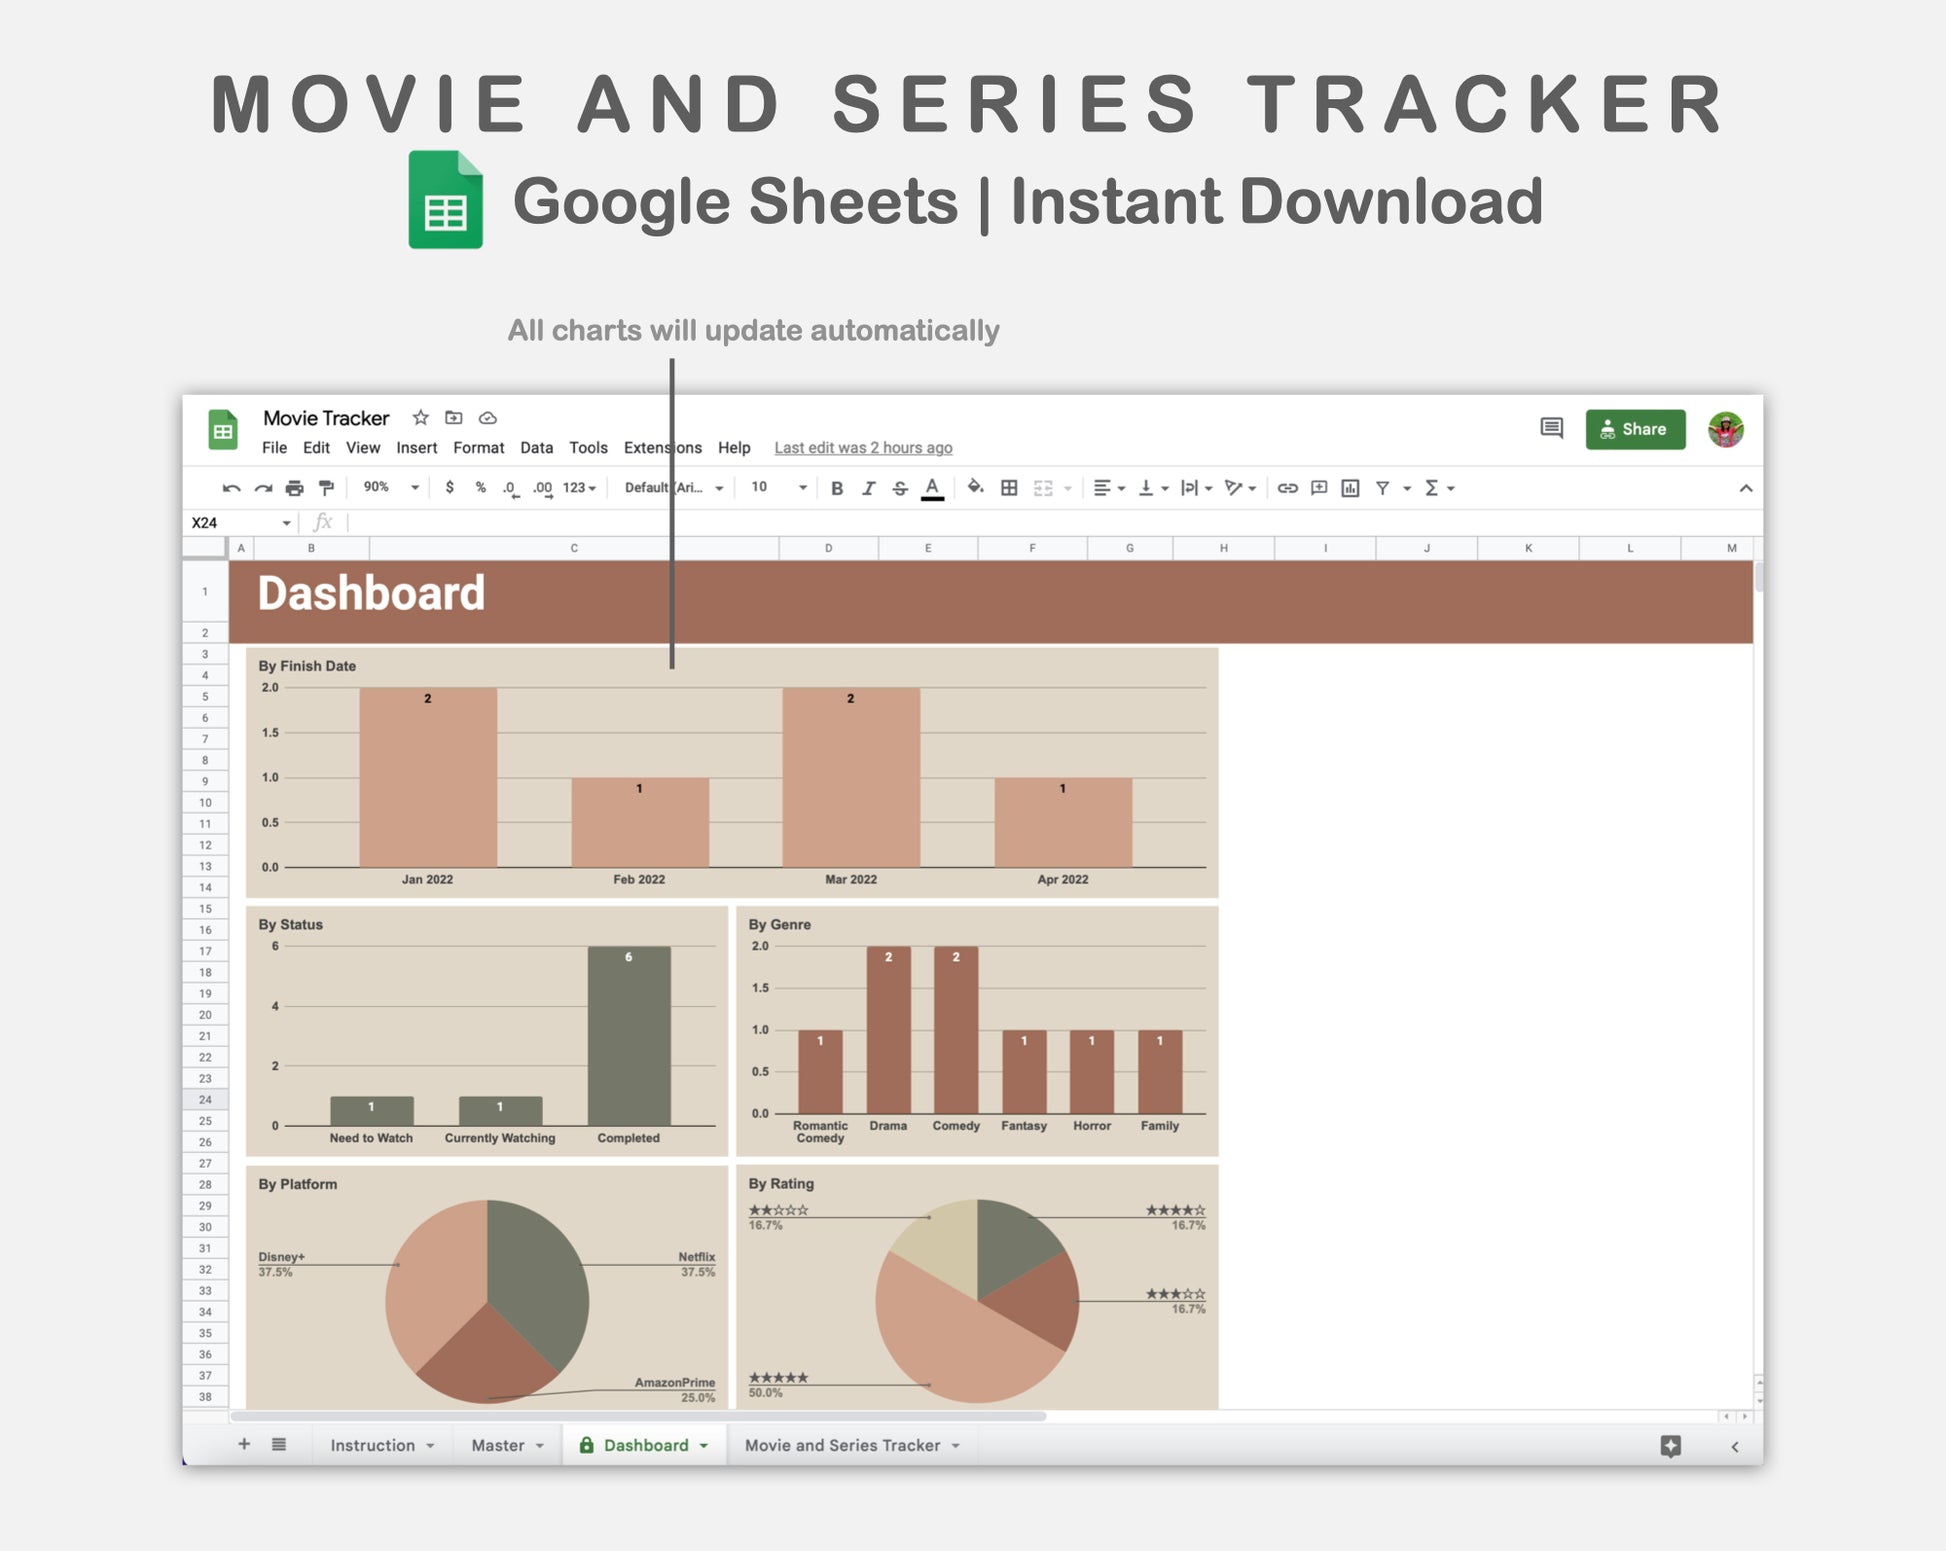The width and height of the screenshot is (1946, 1551).
Task: Toggle italic formatting
Action: click(868, 488)
